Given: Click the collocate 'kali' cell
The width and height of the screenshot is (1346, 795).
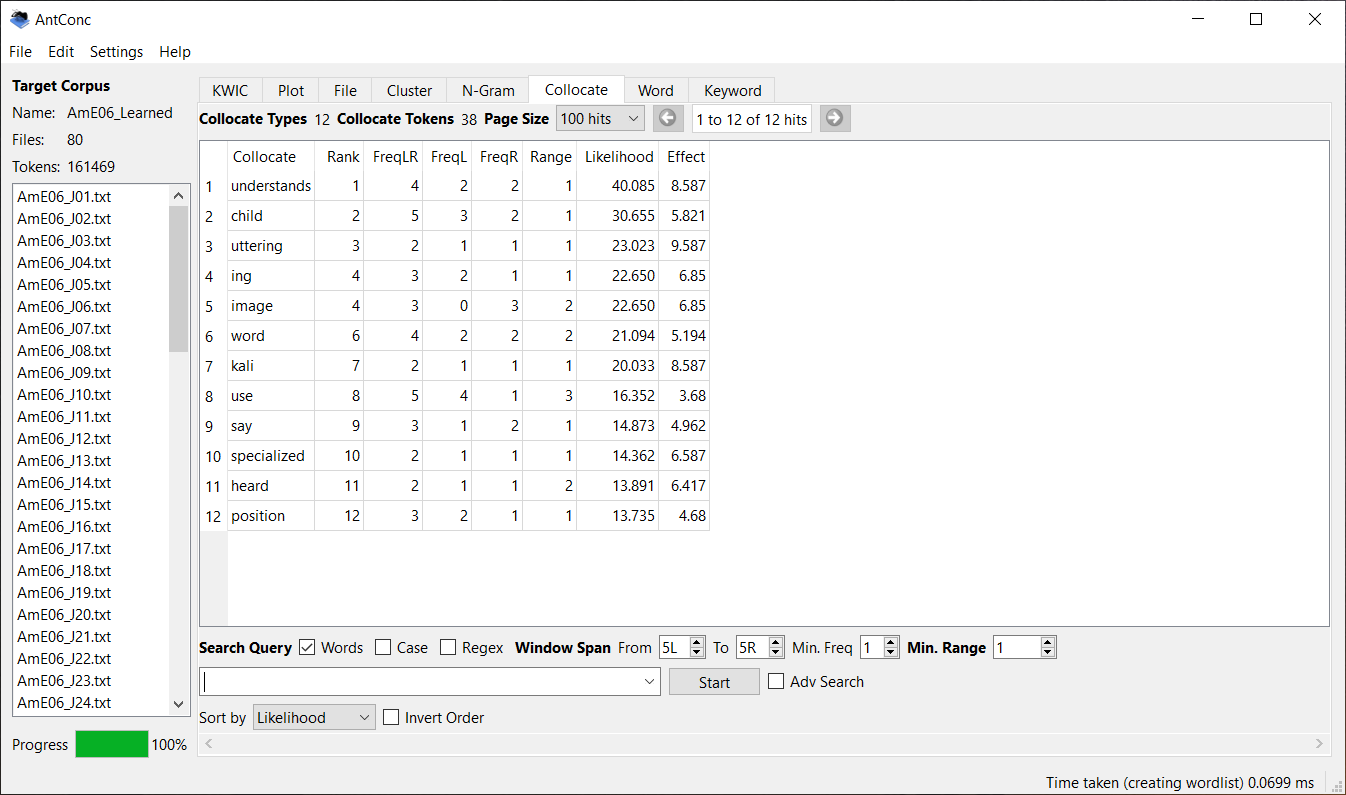Looking at the screenshot, I should click(271, 366).
